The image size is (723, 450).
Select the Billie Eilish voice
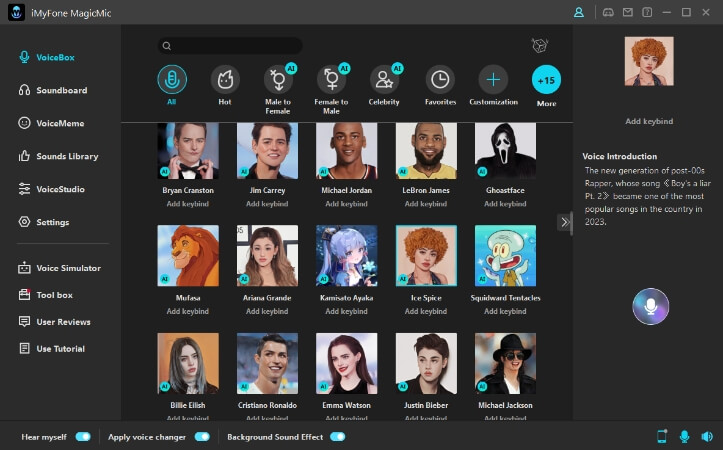coord(188,363)
